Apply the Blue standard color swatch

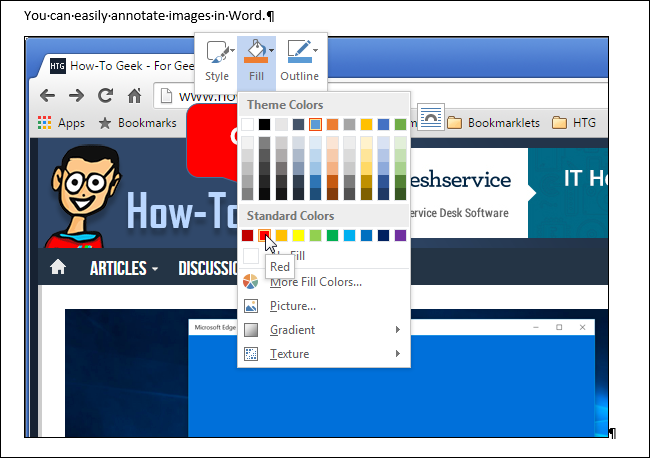click(366, 236)
